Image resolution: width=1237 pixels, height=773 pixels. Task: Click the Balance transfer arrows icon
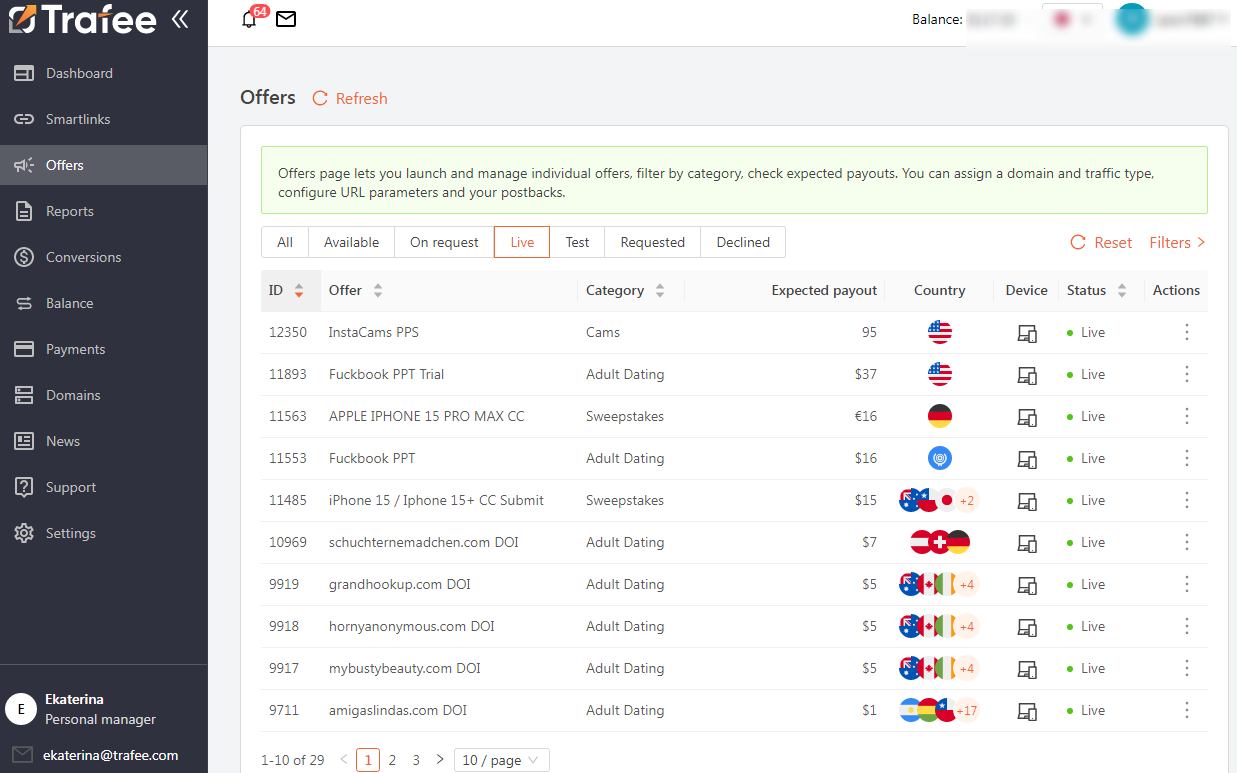(x=24, y=303)
